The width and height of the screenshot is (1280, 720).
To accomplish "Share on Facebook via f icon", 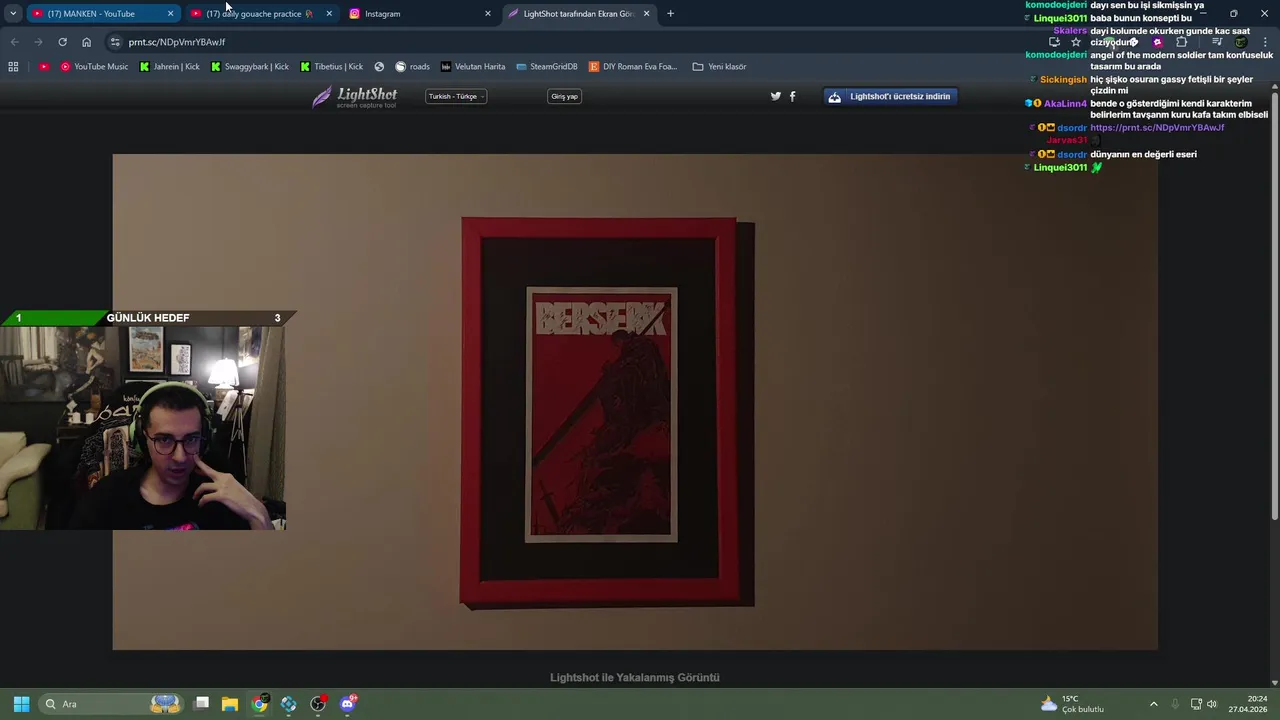I will coord(793,96).
